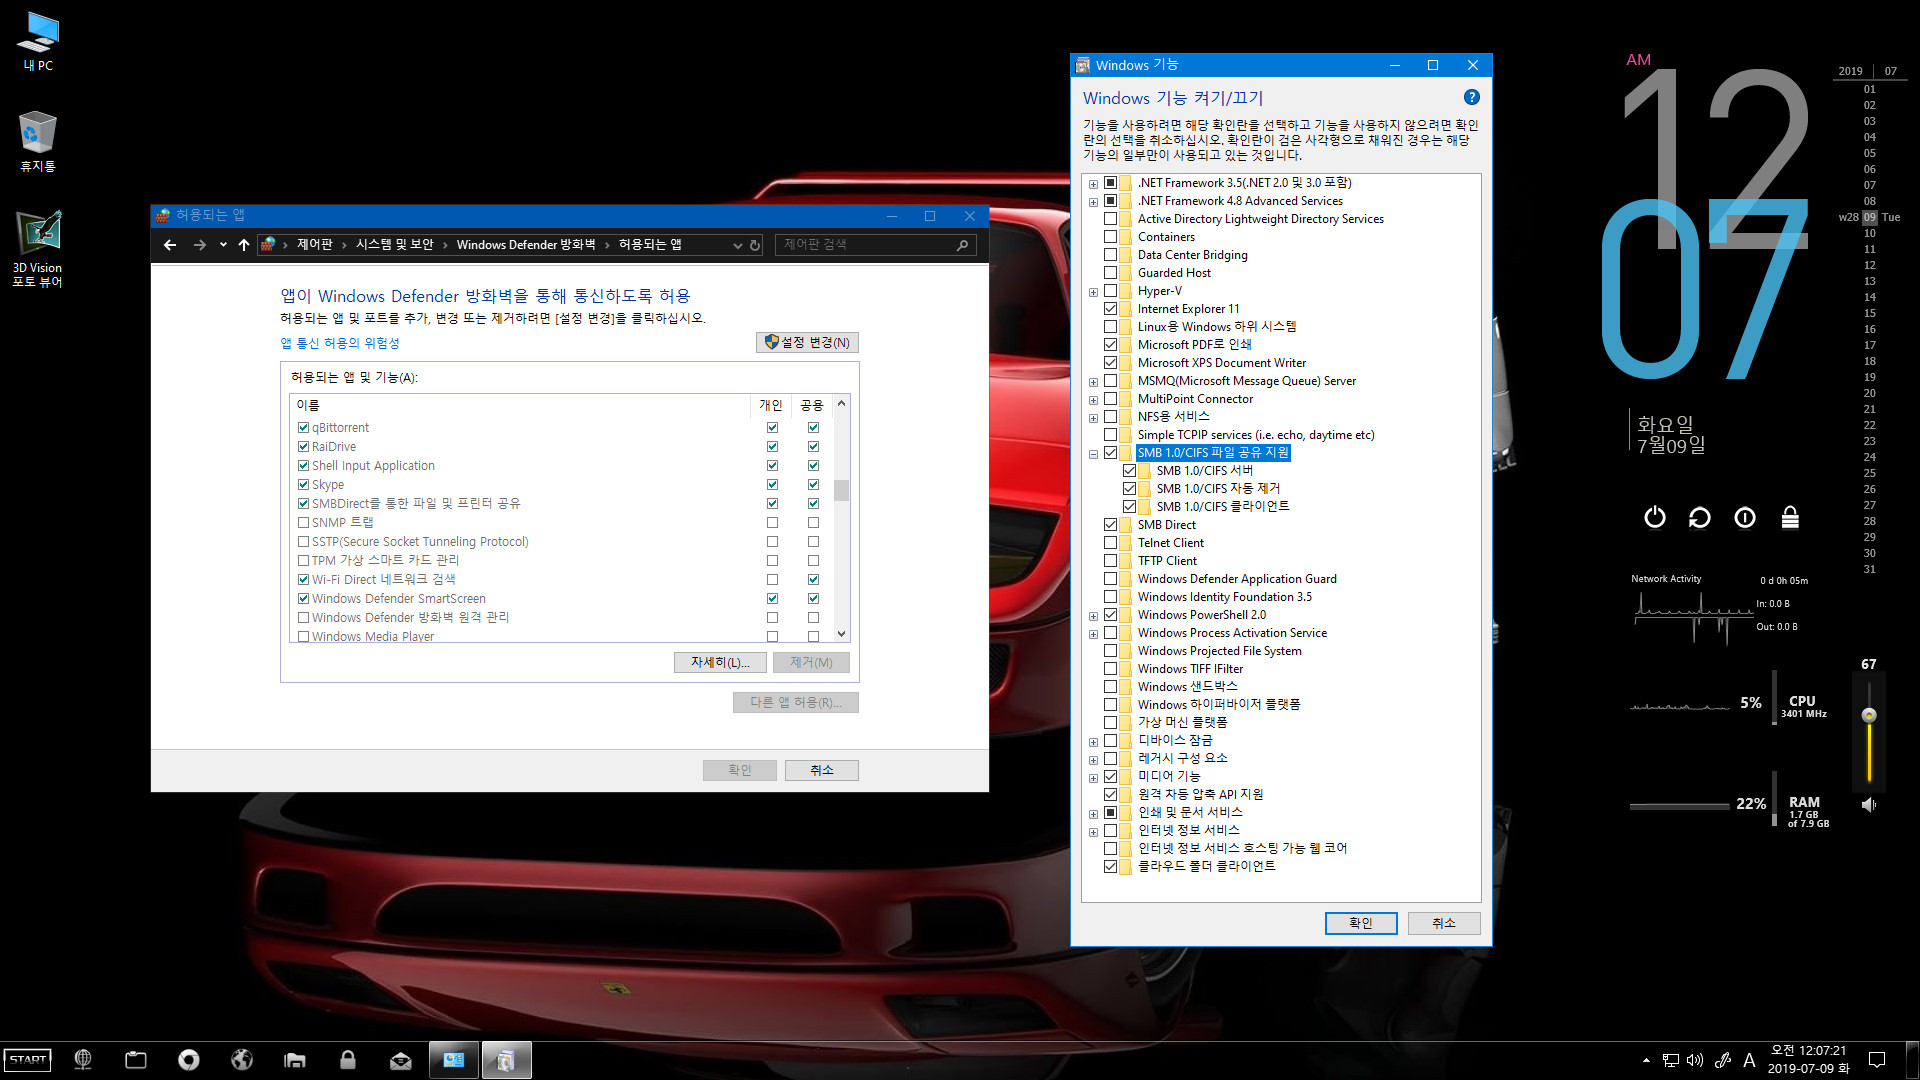The image size is (1920, 1080).
Task: Mute sound via the widget speaker icon
Action: click(1868, 805)
